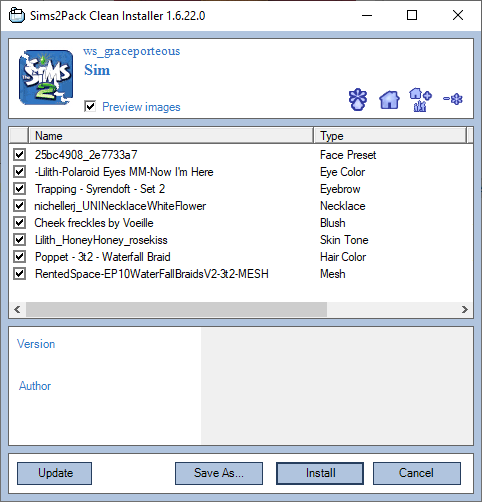Viewport: 482px width, 502px height.
Task: Click the small dash-and-flower icon
Action: pos(453,99)
